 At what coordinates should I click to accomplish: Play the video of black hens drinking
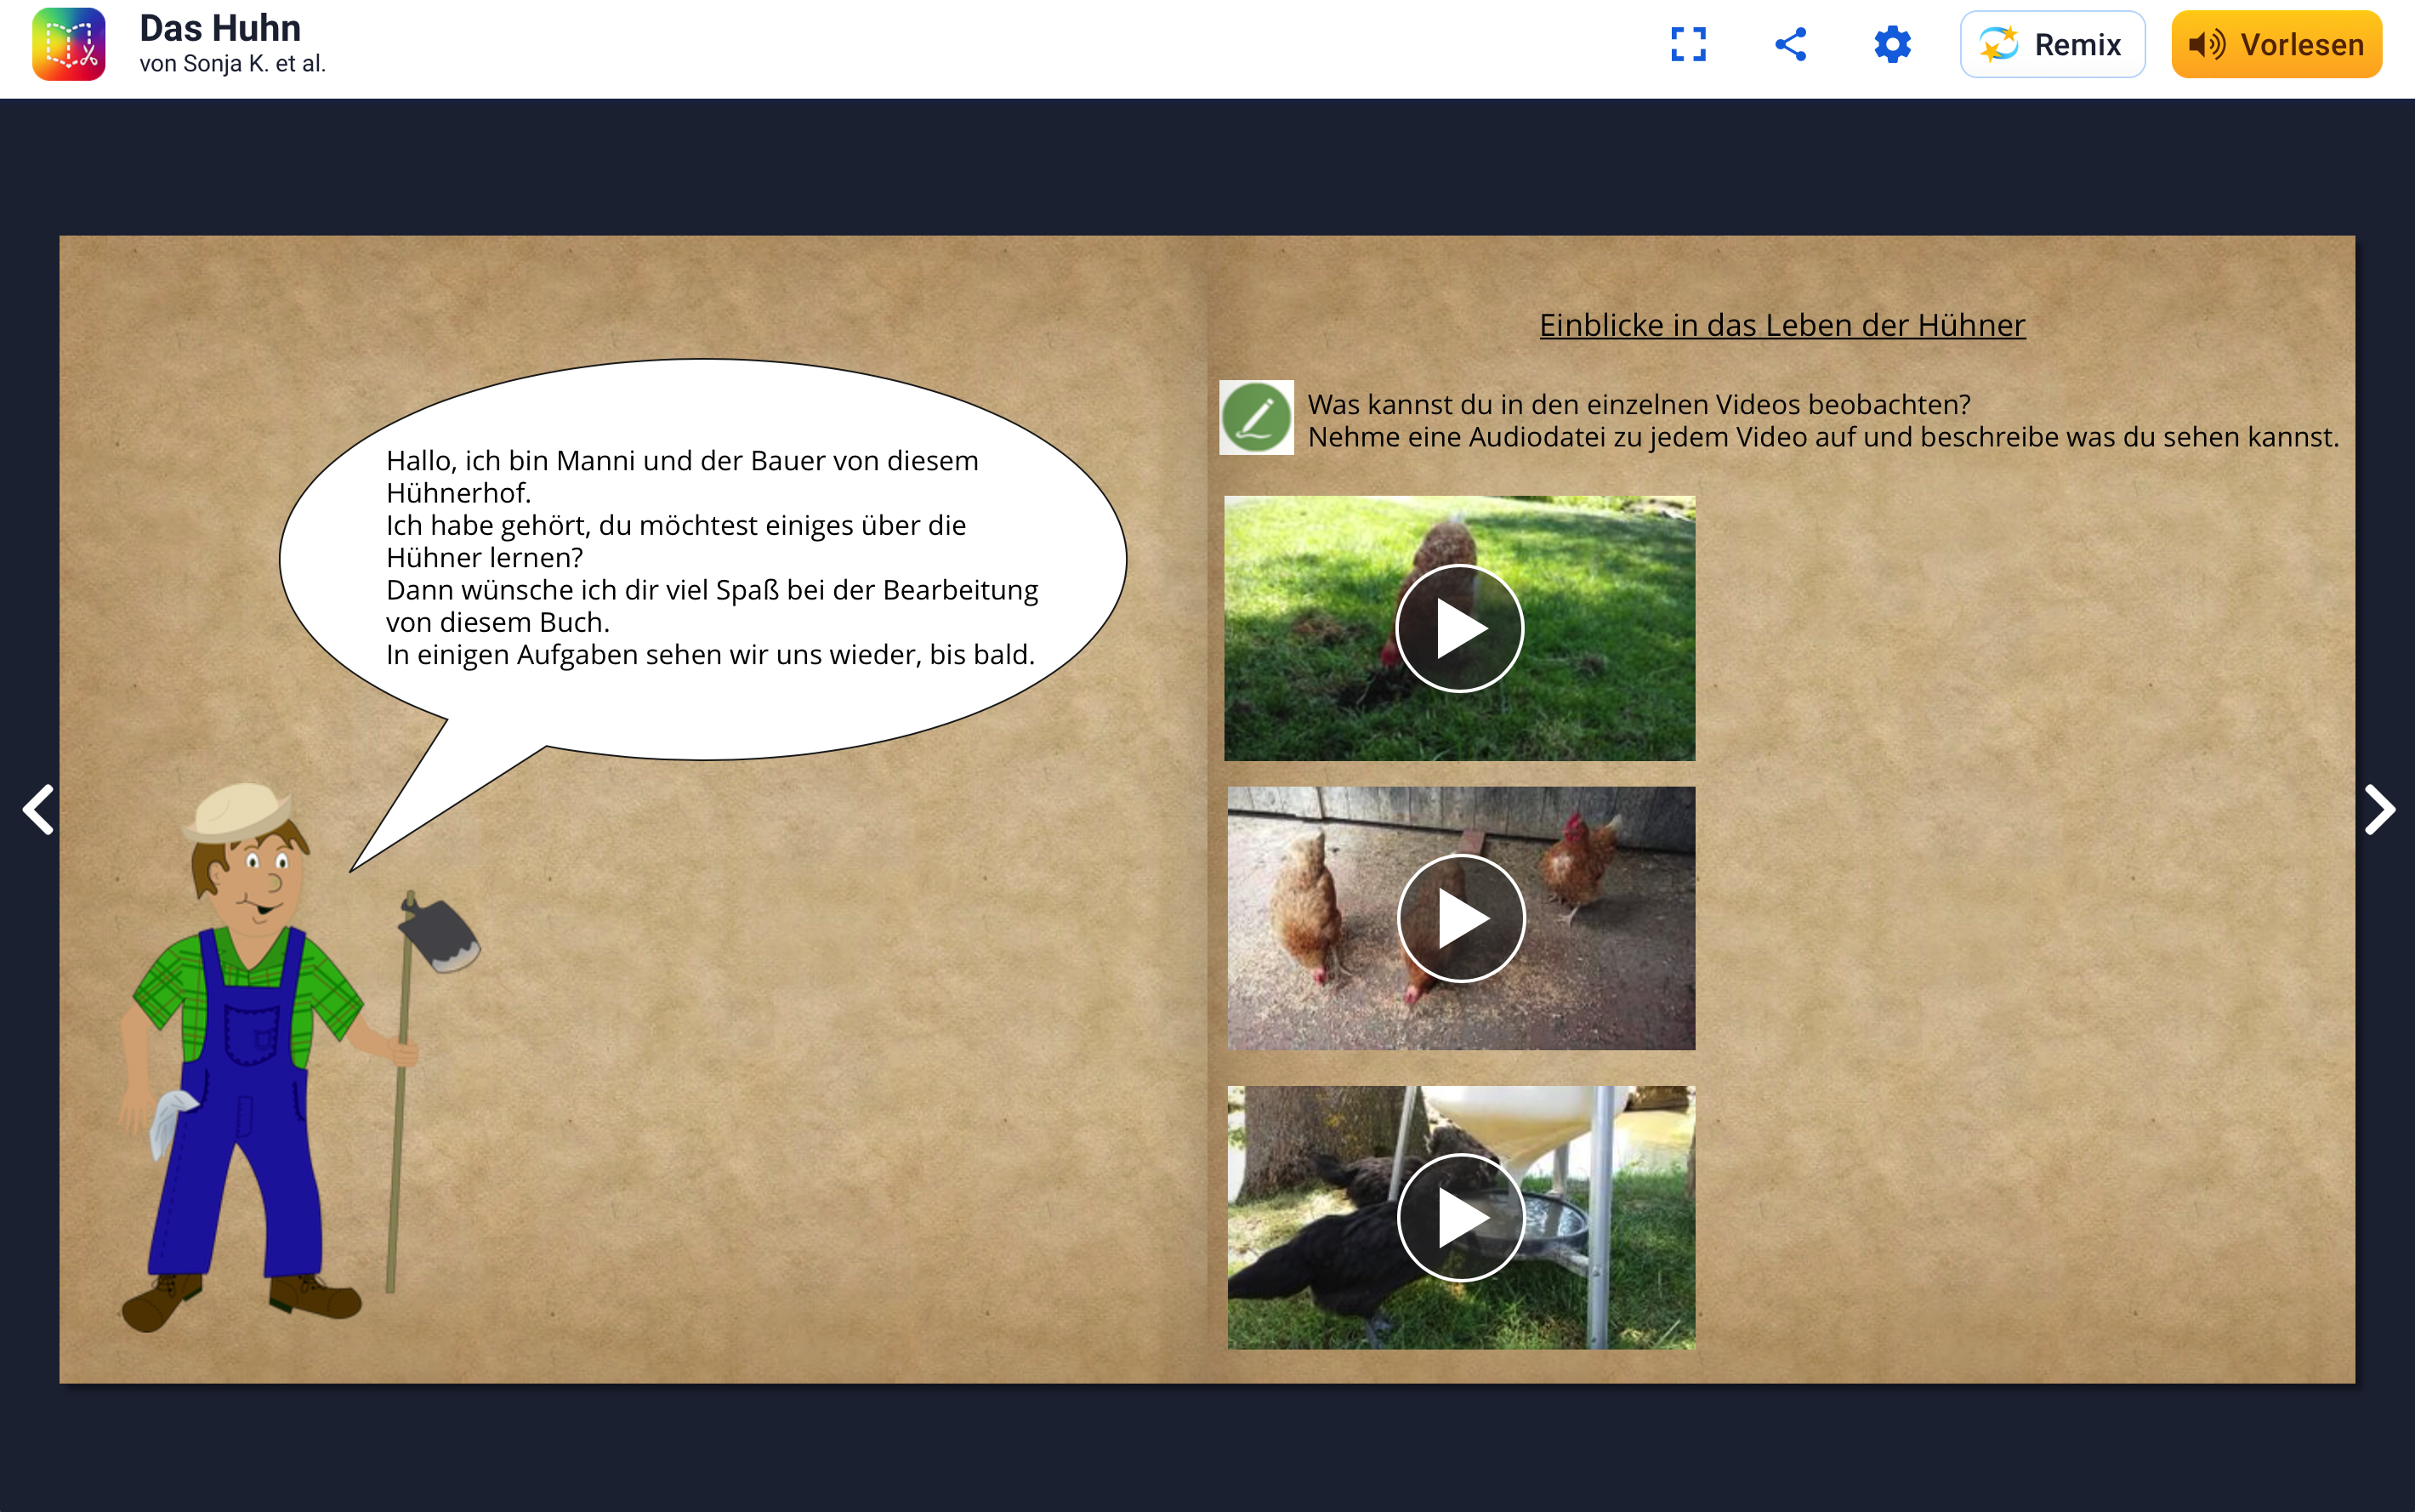coord(1461,1217)
